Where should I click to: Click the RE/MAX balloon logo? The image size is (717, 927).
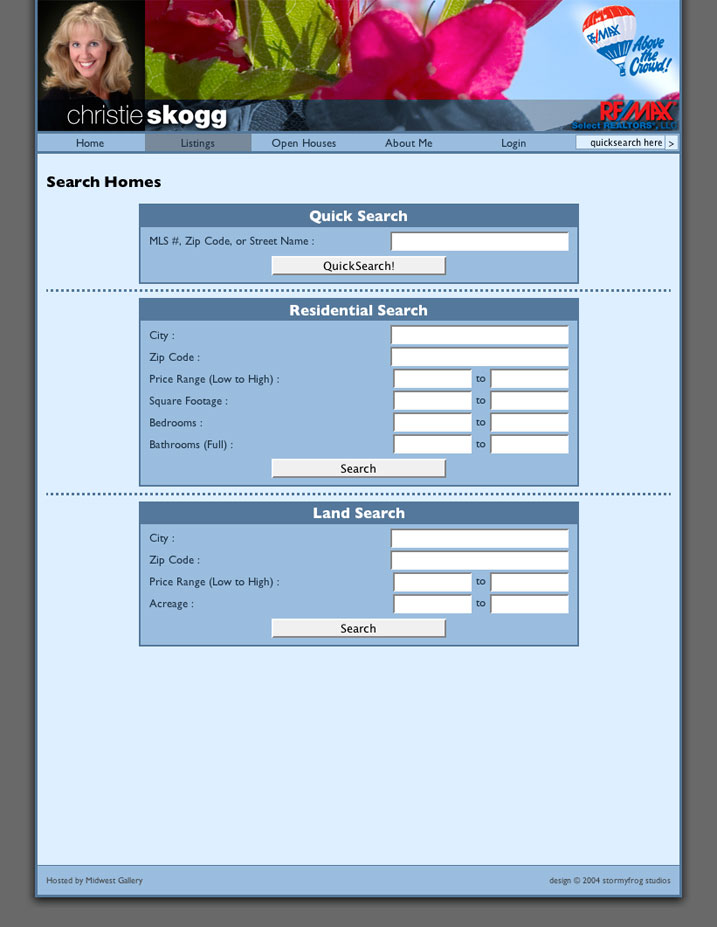[627, 41]
